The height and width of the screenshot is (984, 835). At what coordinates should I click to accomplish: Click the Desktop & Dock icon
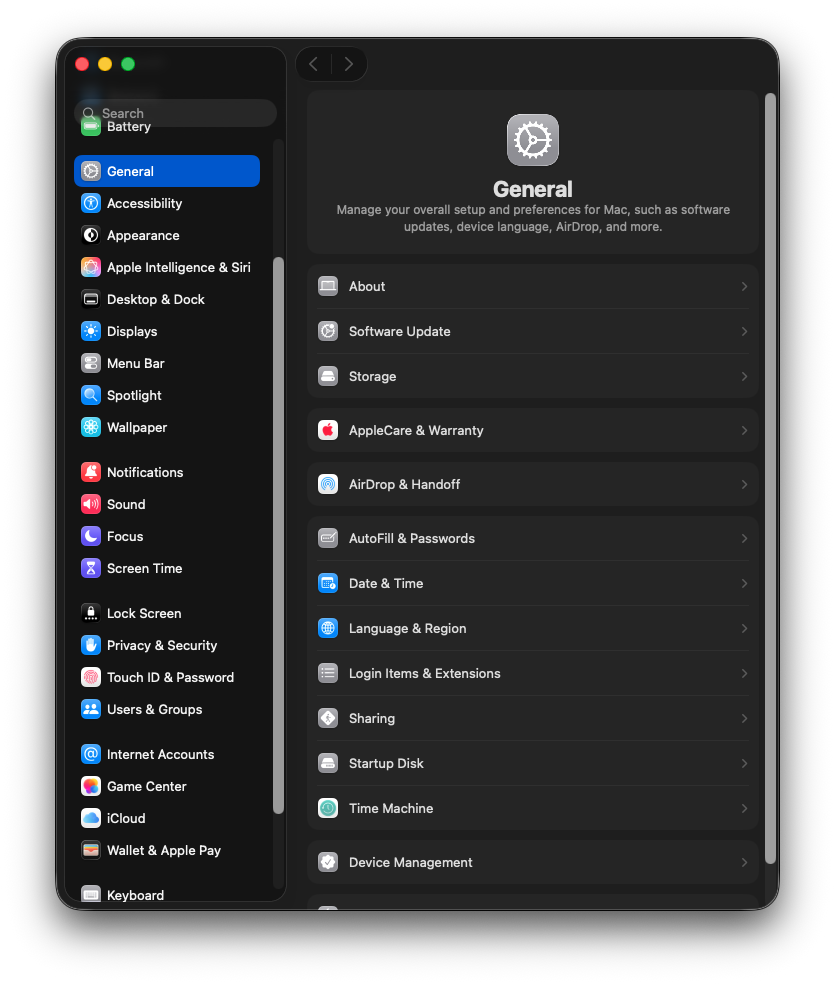tap(91, 299)
